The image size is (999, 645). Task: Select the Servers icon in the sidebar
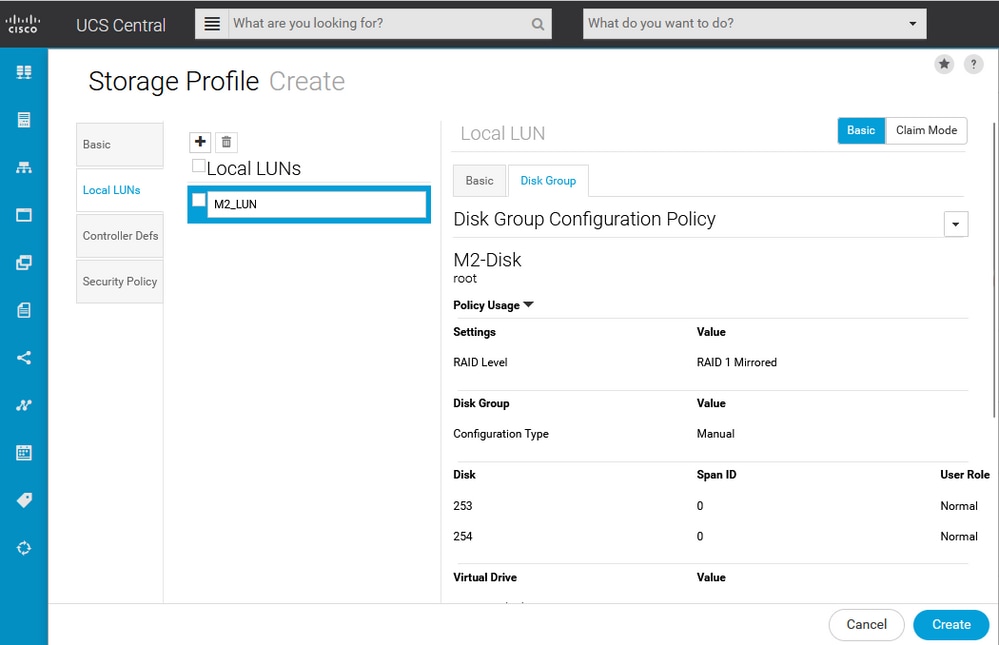(x=23, y=119)
